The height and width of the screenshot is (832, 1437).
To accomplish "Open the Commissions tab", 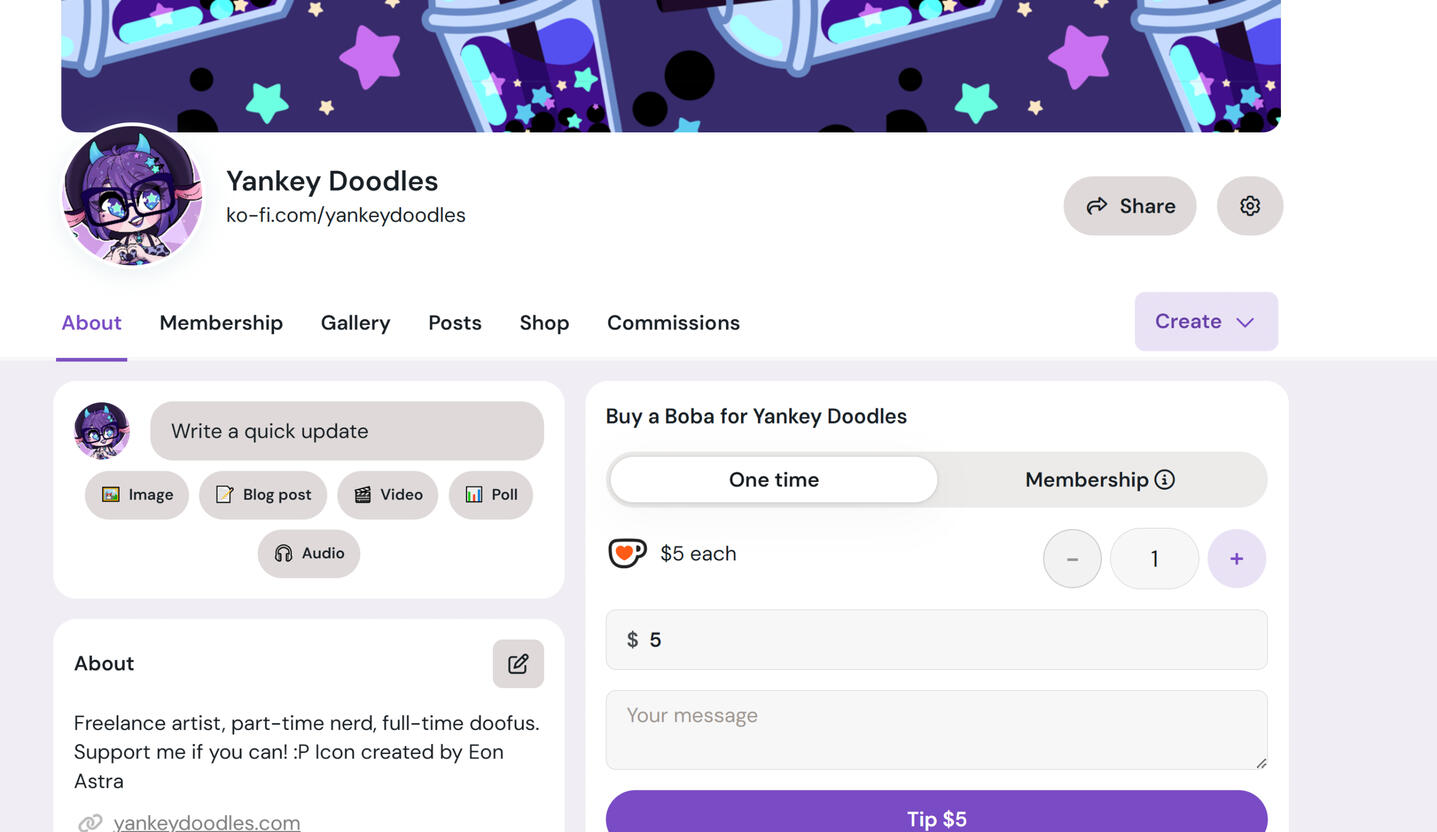I will coord(673,322).
